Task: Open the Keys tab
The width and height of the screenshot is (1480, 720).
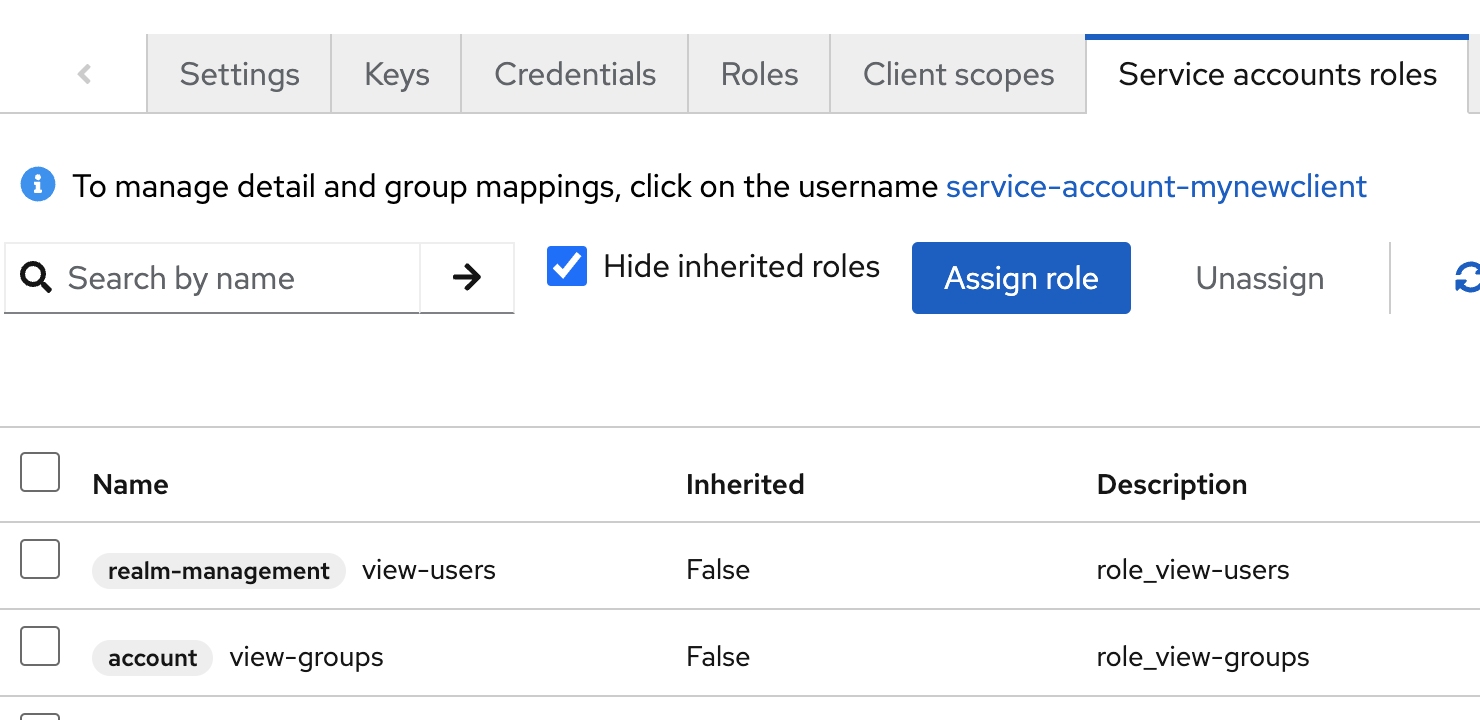Action: (x=396, y=73)
